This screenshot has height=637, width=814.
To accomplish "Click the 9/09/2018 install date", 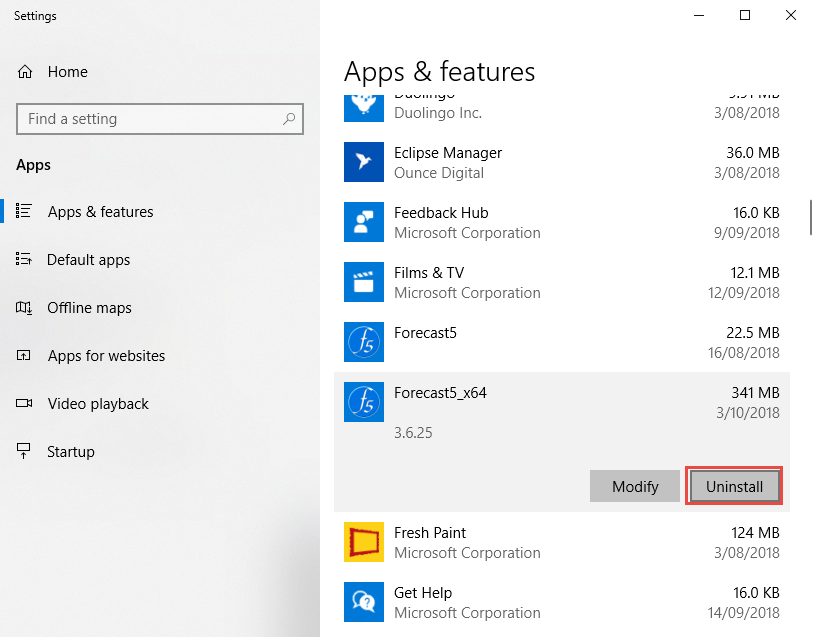I will pos(747,233).
